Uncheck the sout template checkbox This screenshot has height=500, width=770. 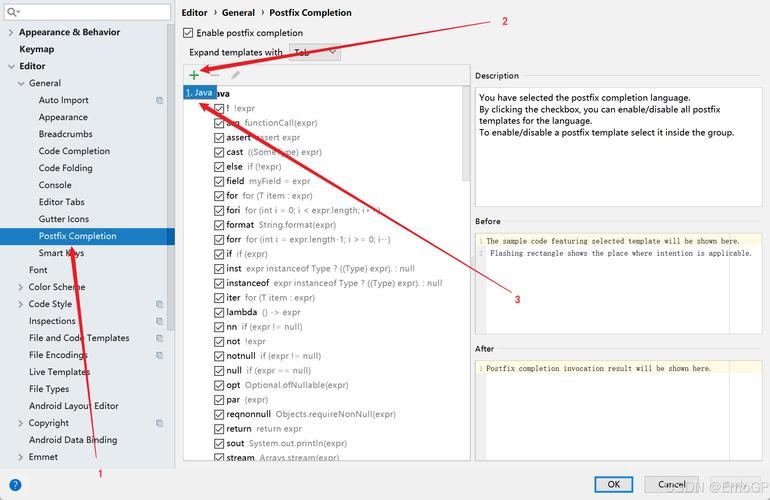tap(219, 443)
